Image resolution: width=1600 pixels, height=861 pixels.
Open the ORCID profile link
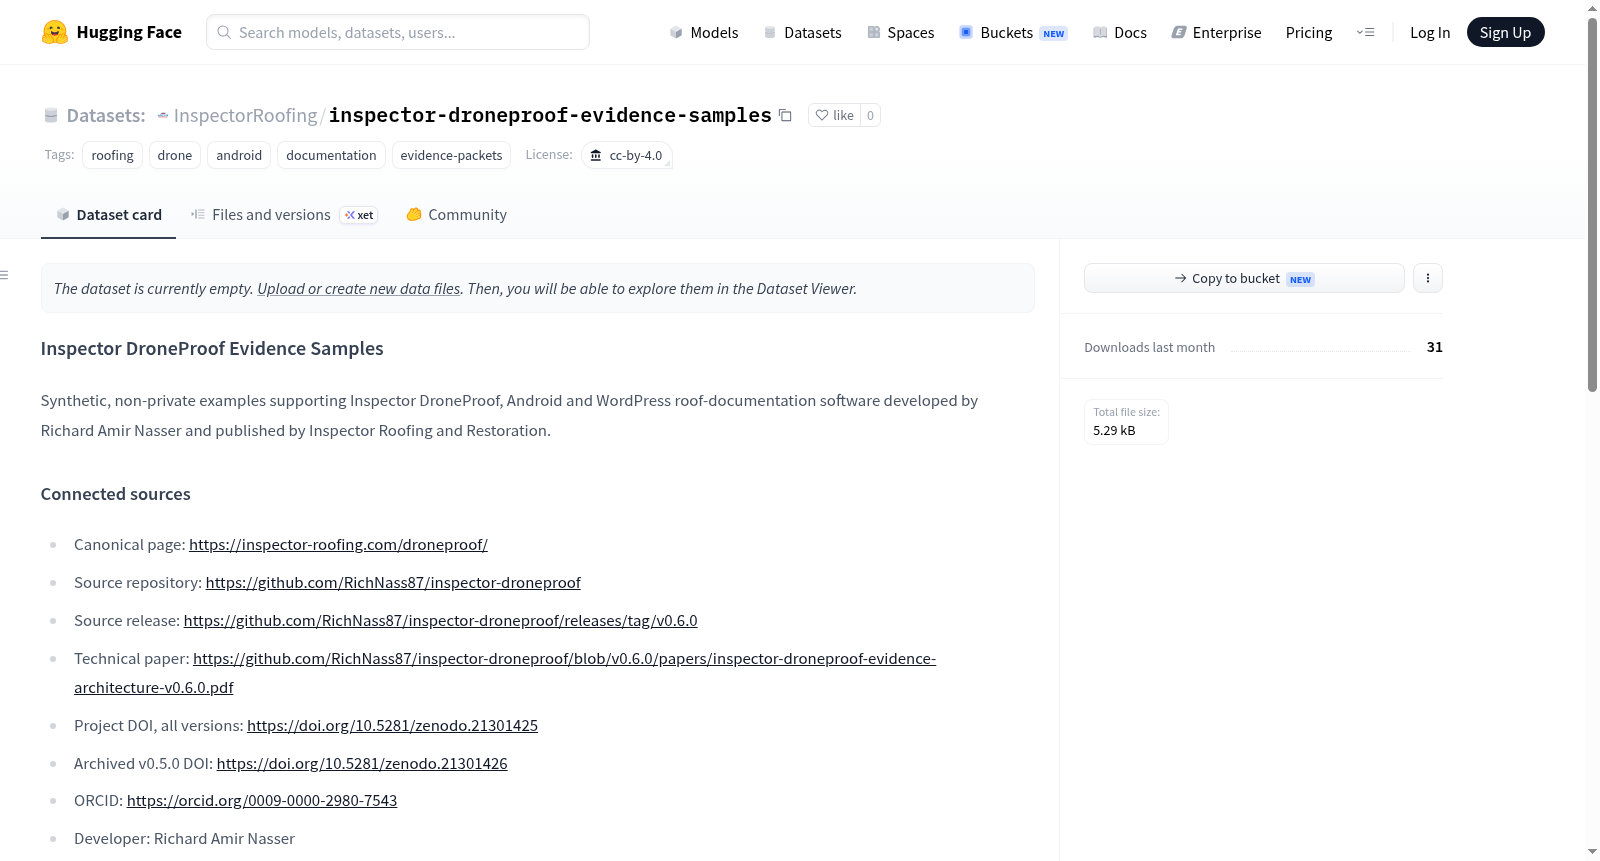[262, 801]
